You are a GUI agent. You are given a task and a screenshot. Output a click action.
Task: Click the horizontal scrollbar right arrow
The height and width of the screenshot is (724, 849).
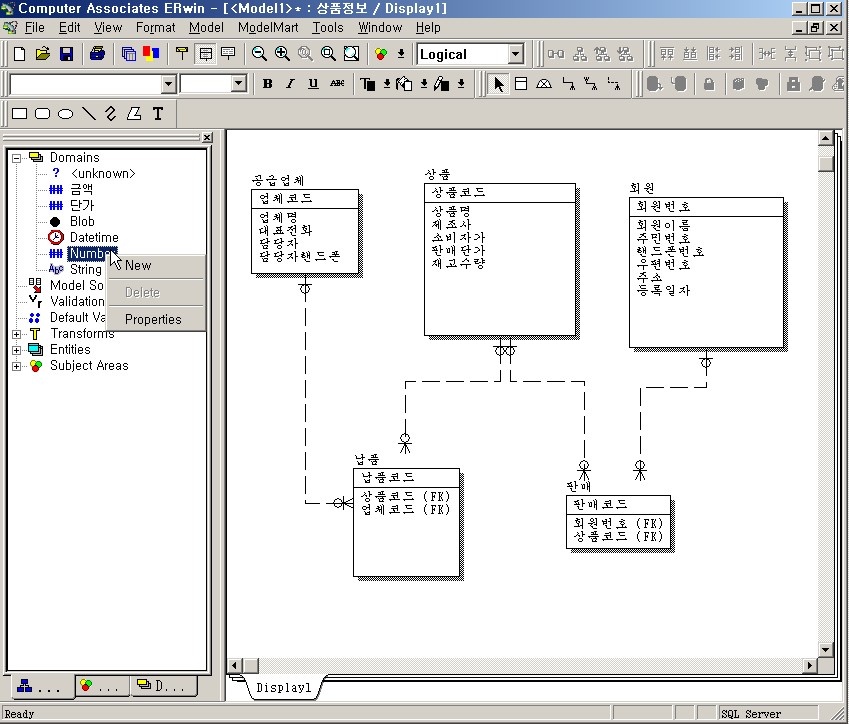(810, 665)
